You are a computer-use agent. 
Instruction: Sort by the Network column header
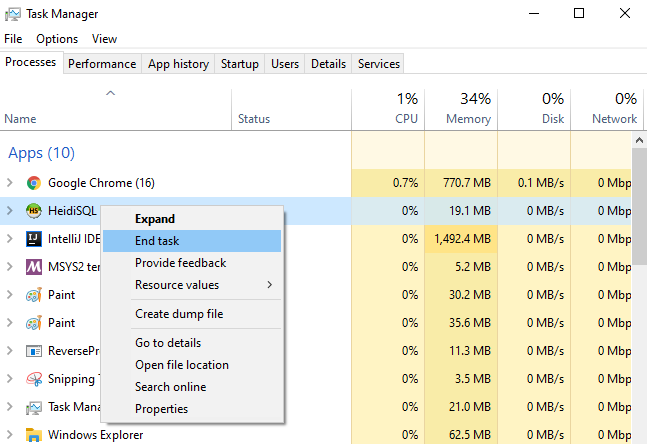[607, 110]
